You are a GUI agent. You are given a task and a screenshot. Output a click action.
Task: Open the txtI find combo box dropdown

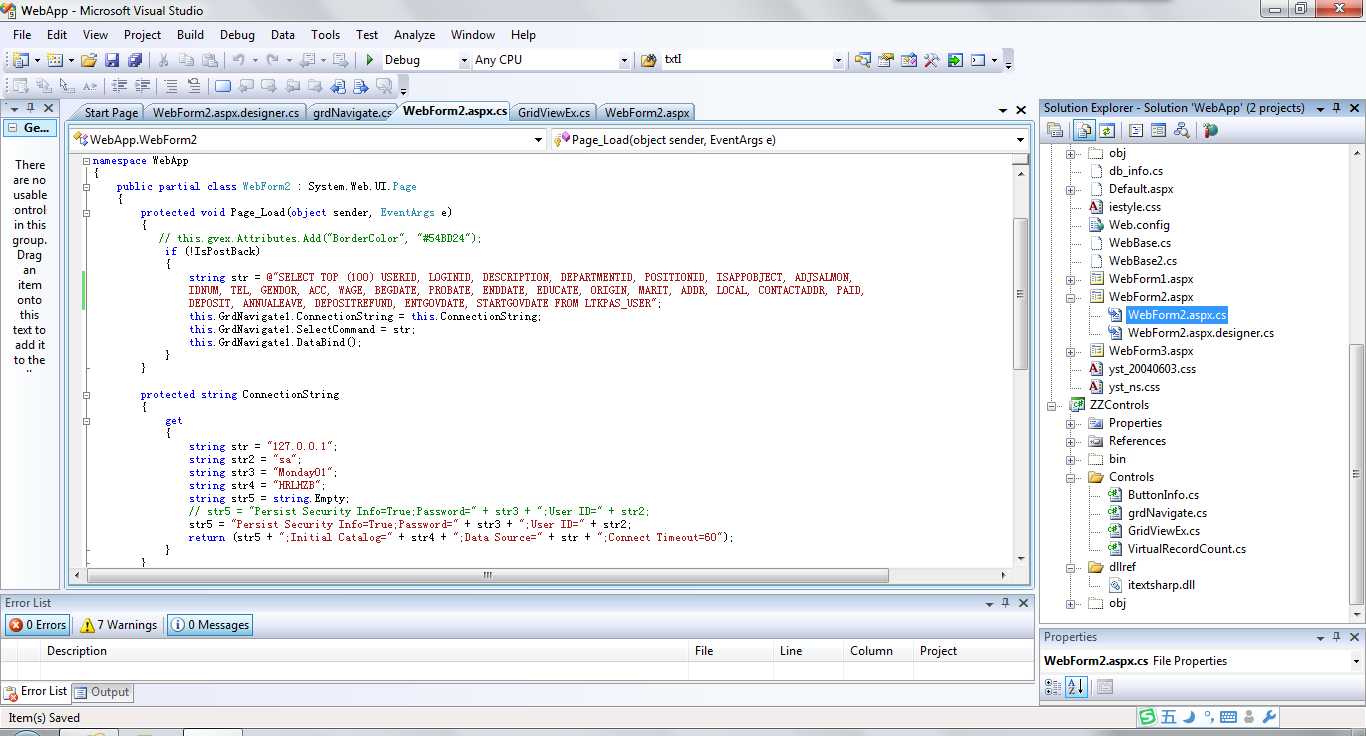coord(838,60)
